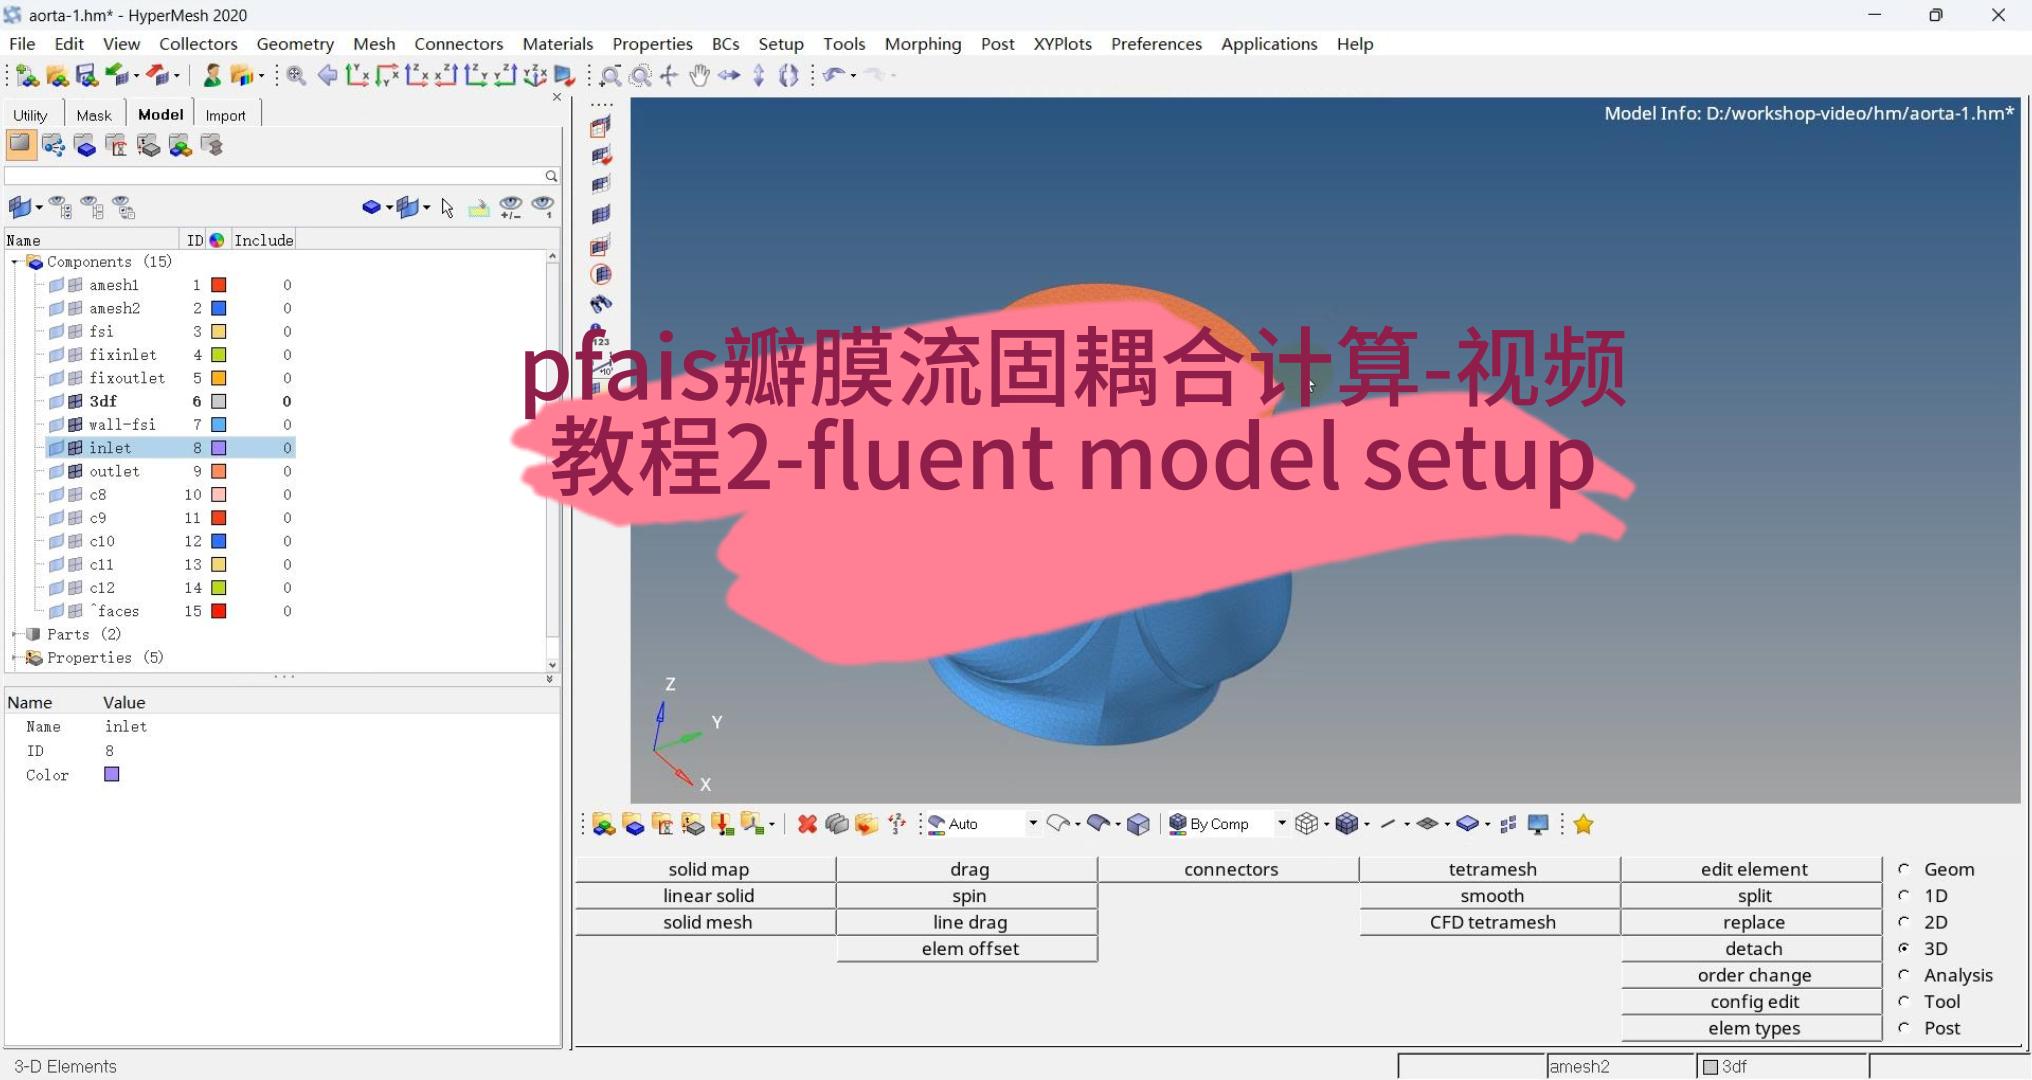Screen dimensions: 2032x1080
Task: Open the connectors panel
Action: [1231, 869]
